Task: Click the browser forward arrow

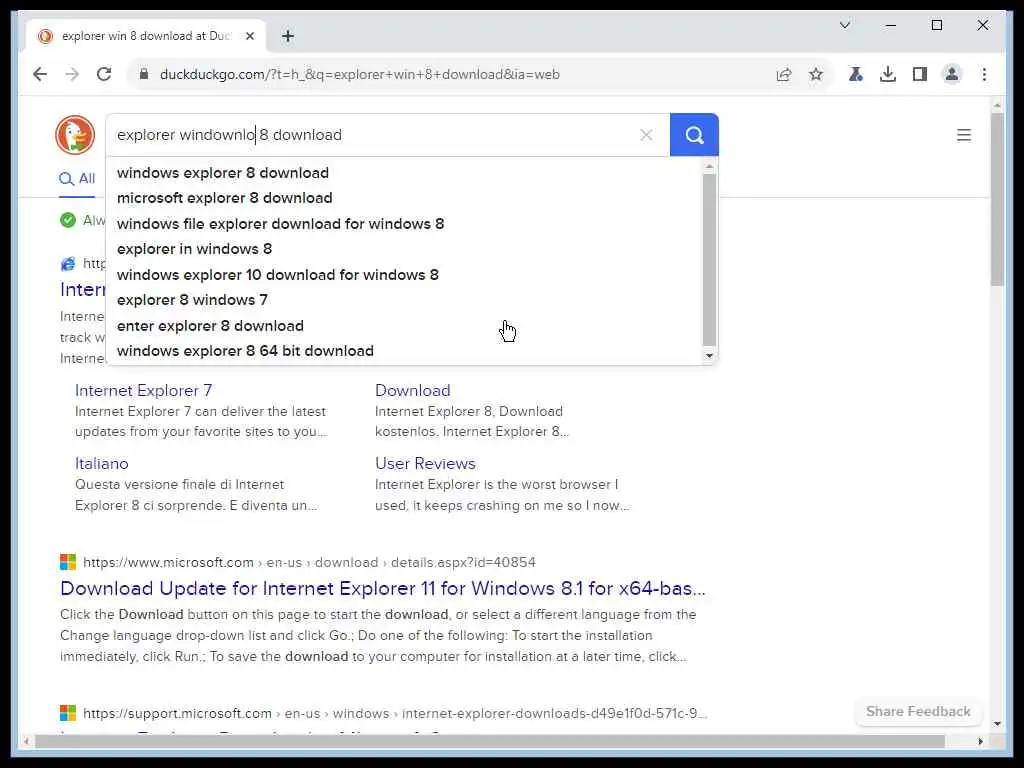Action: [x=72, y=74]
